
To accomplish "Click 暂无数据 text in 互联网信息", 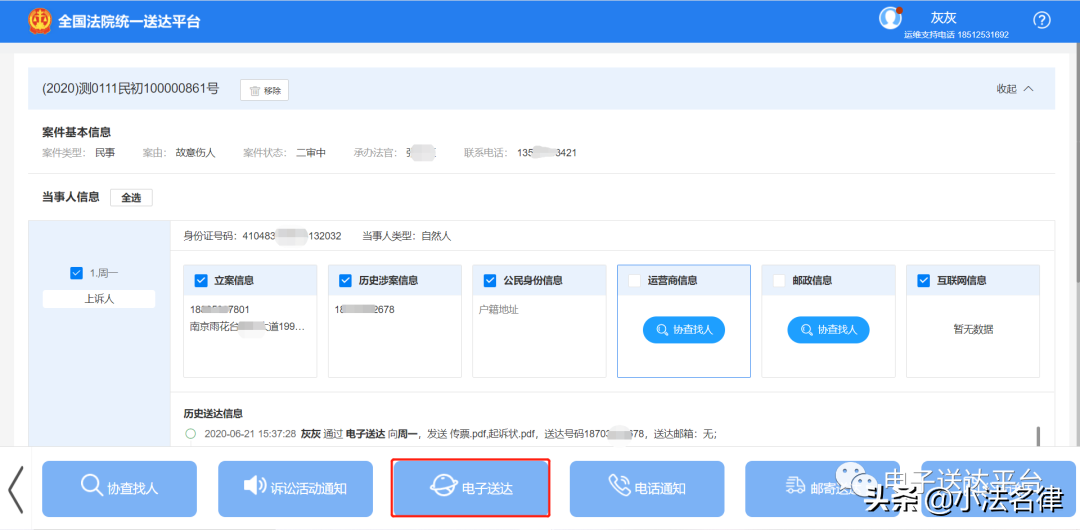I will tap(973, 329).
